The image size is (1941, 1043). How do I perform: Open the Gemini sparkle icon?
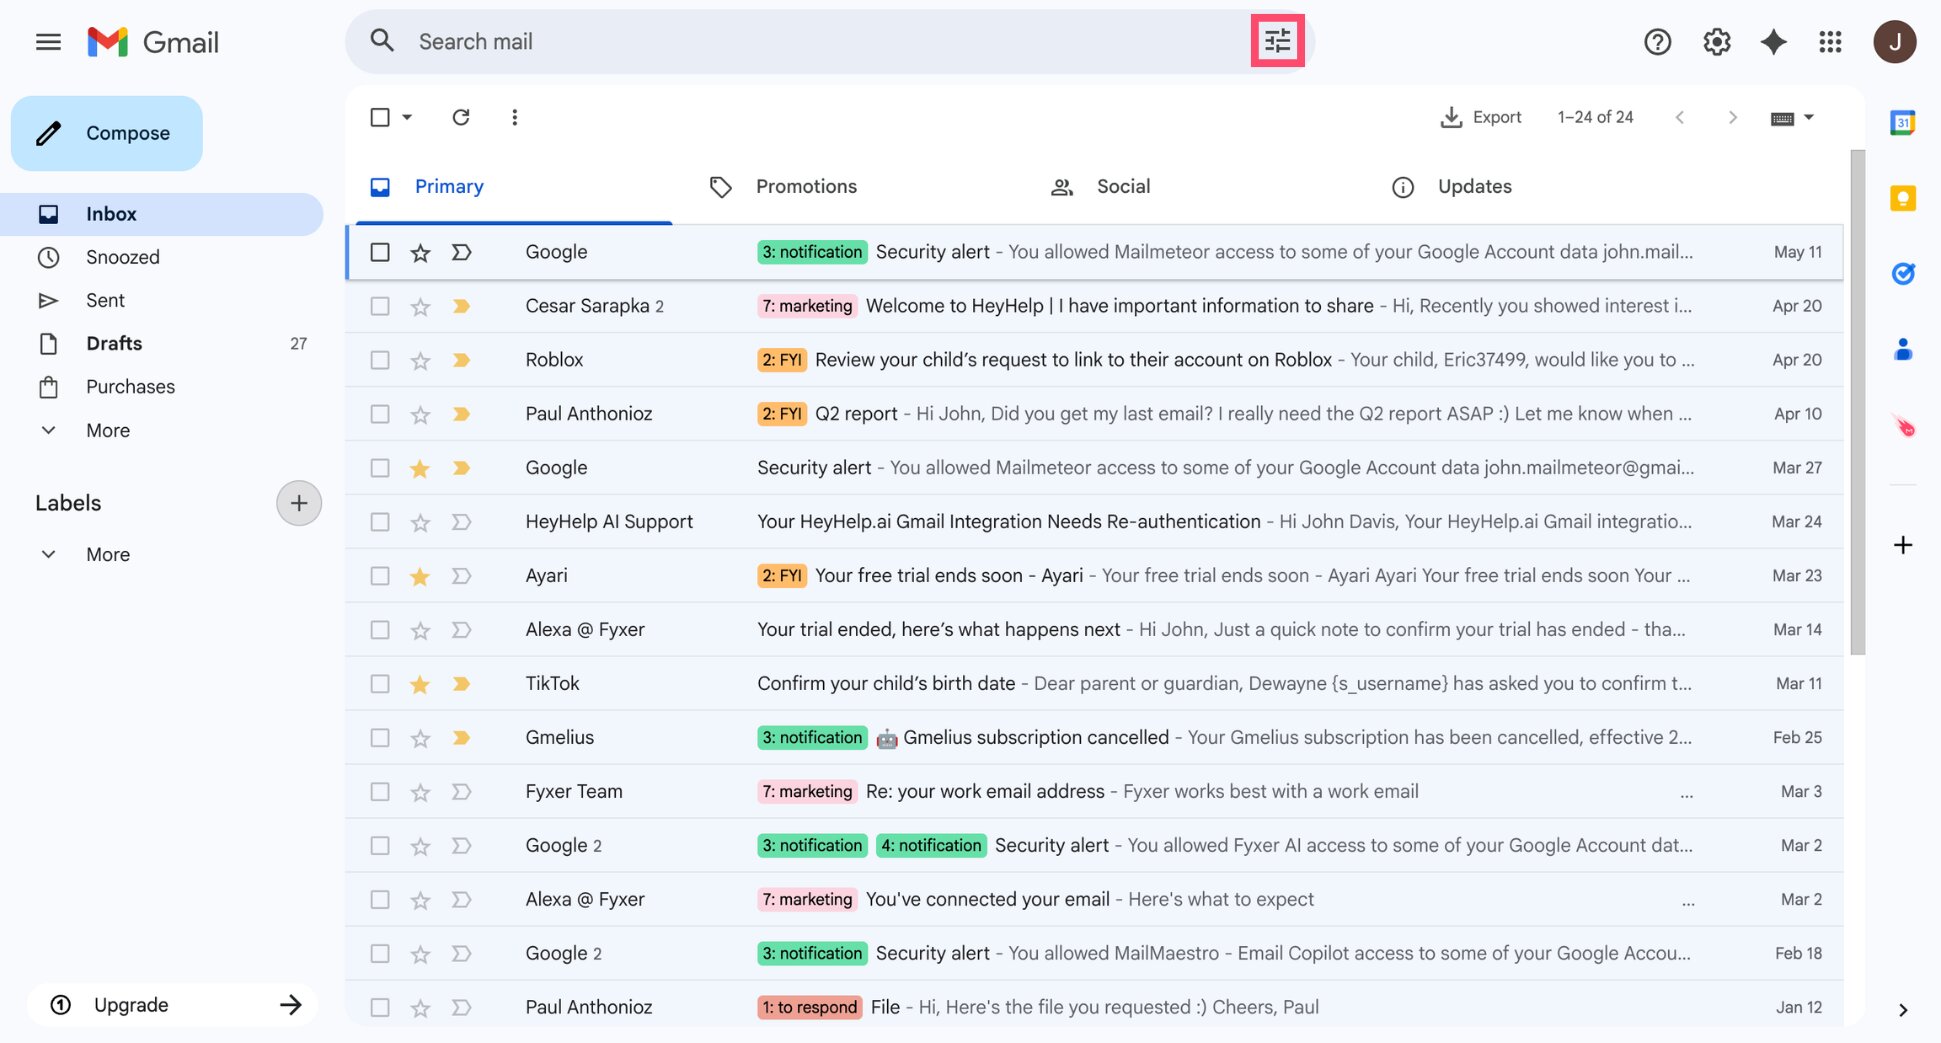pos(1773,42)
